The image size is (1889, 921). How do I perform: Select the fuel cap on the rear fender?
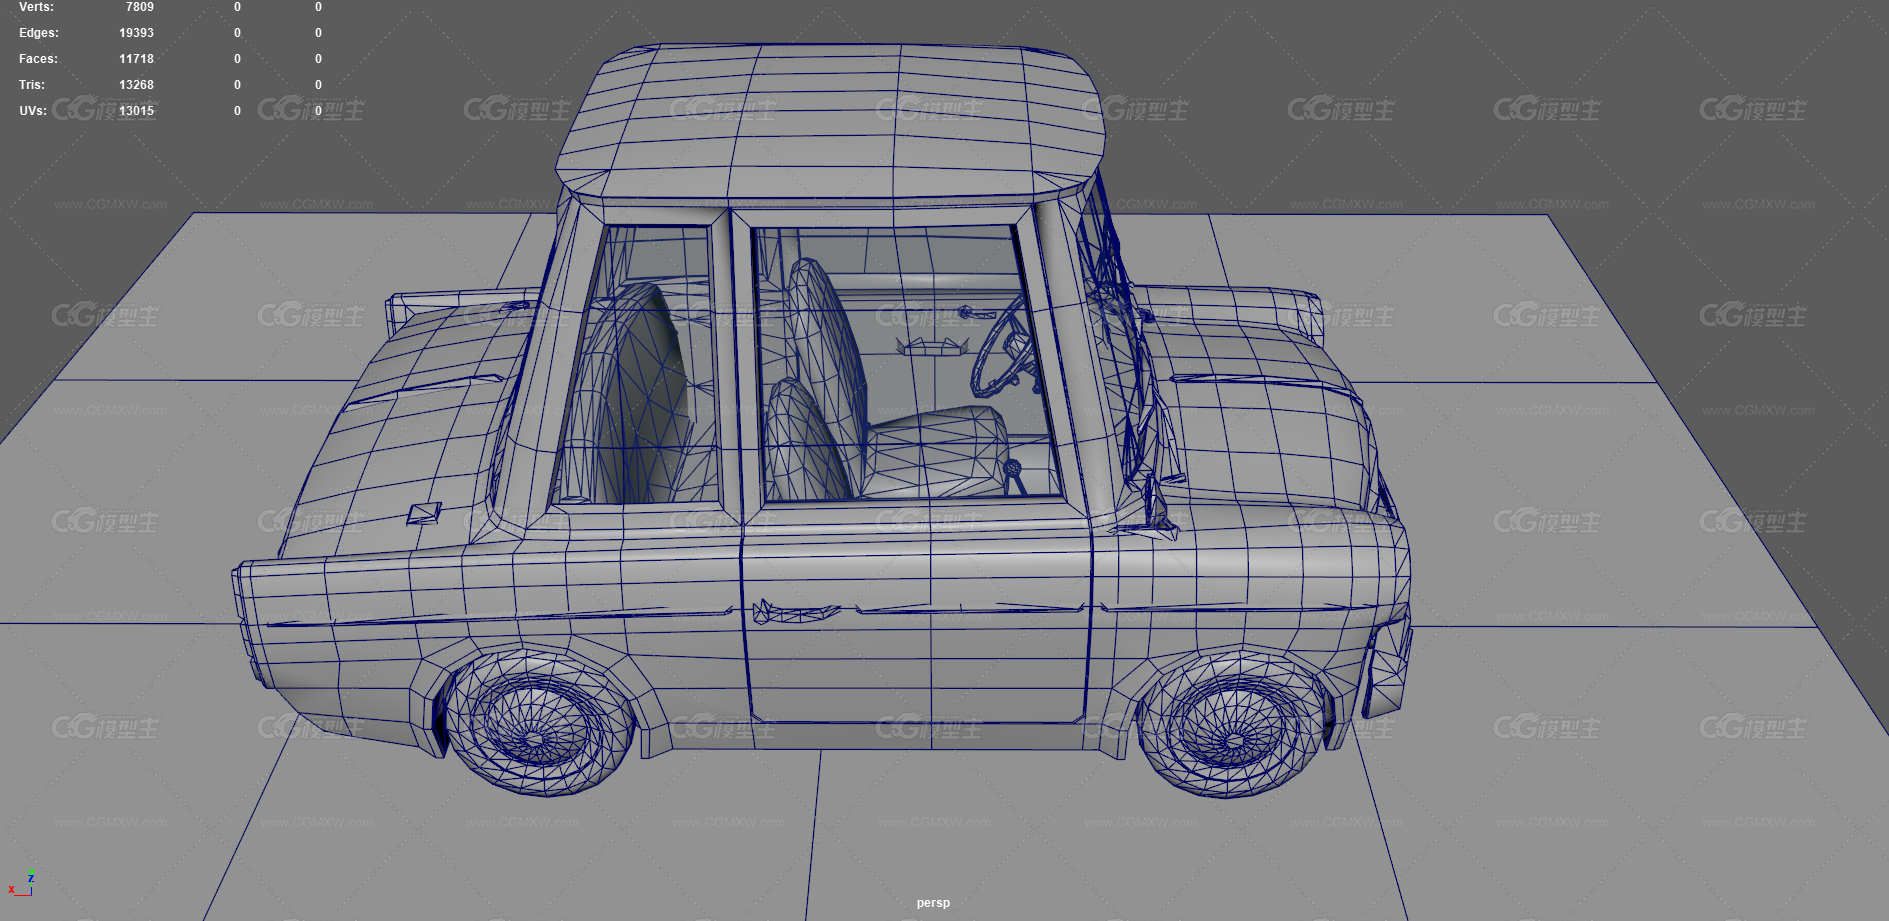424,513
